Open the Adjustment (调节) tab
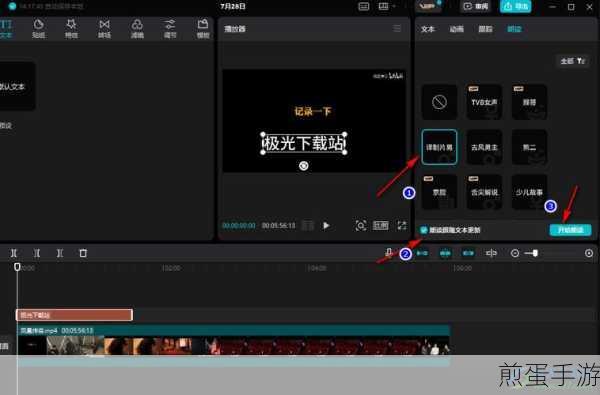Viewport: 600px width, 395px height. [170, 29]
